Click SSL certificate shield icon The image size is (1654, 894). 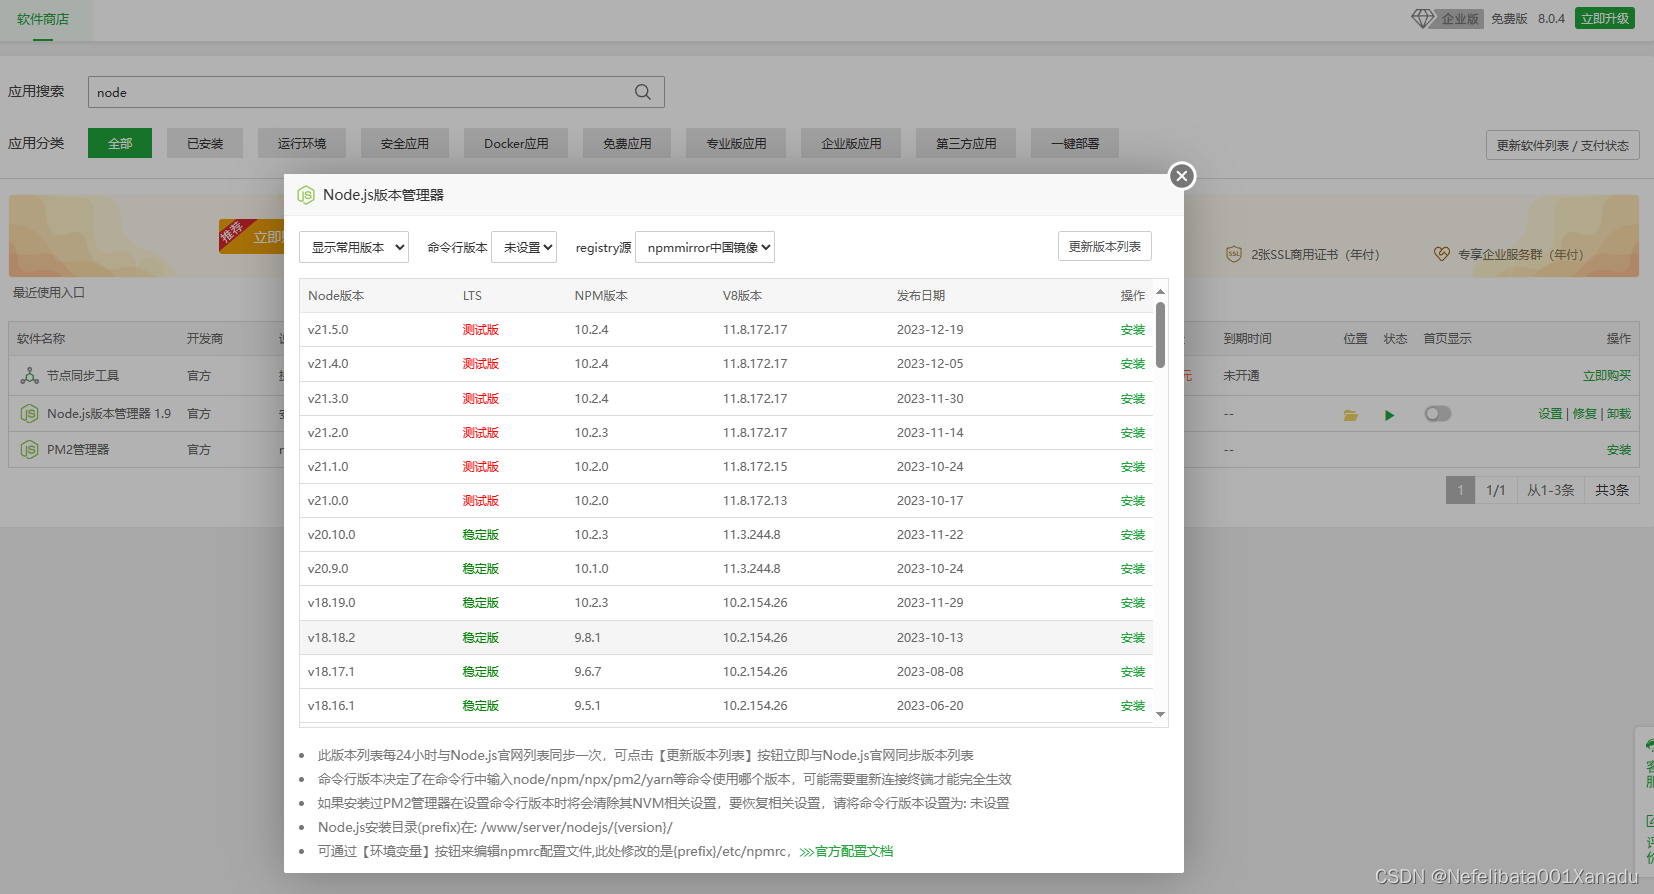coord(1234,254)
